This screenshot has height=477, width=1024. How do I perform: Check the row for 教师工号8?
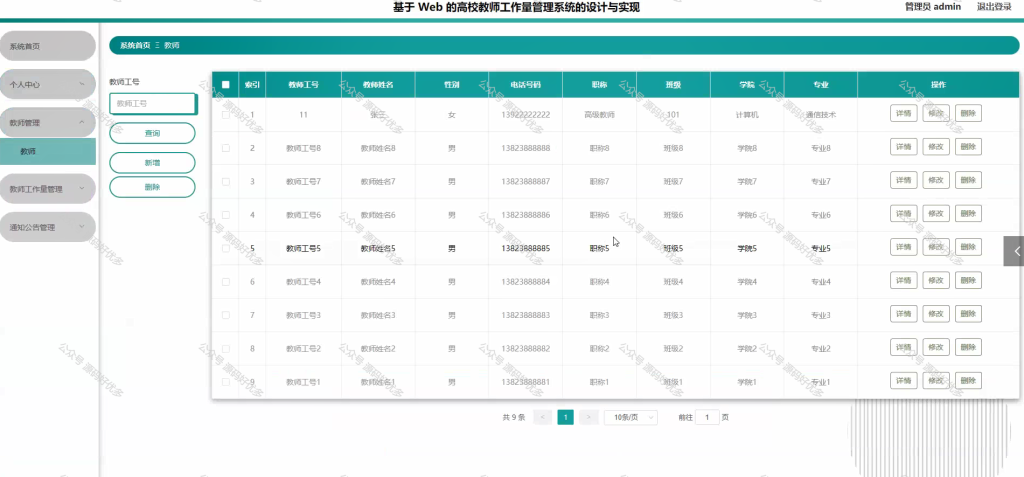coord(226,148)
